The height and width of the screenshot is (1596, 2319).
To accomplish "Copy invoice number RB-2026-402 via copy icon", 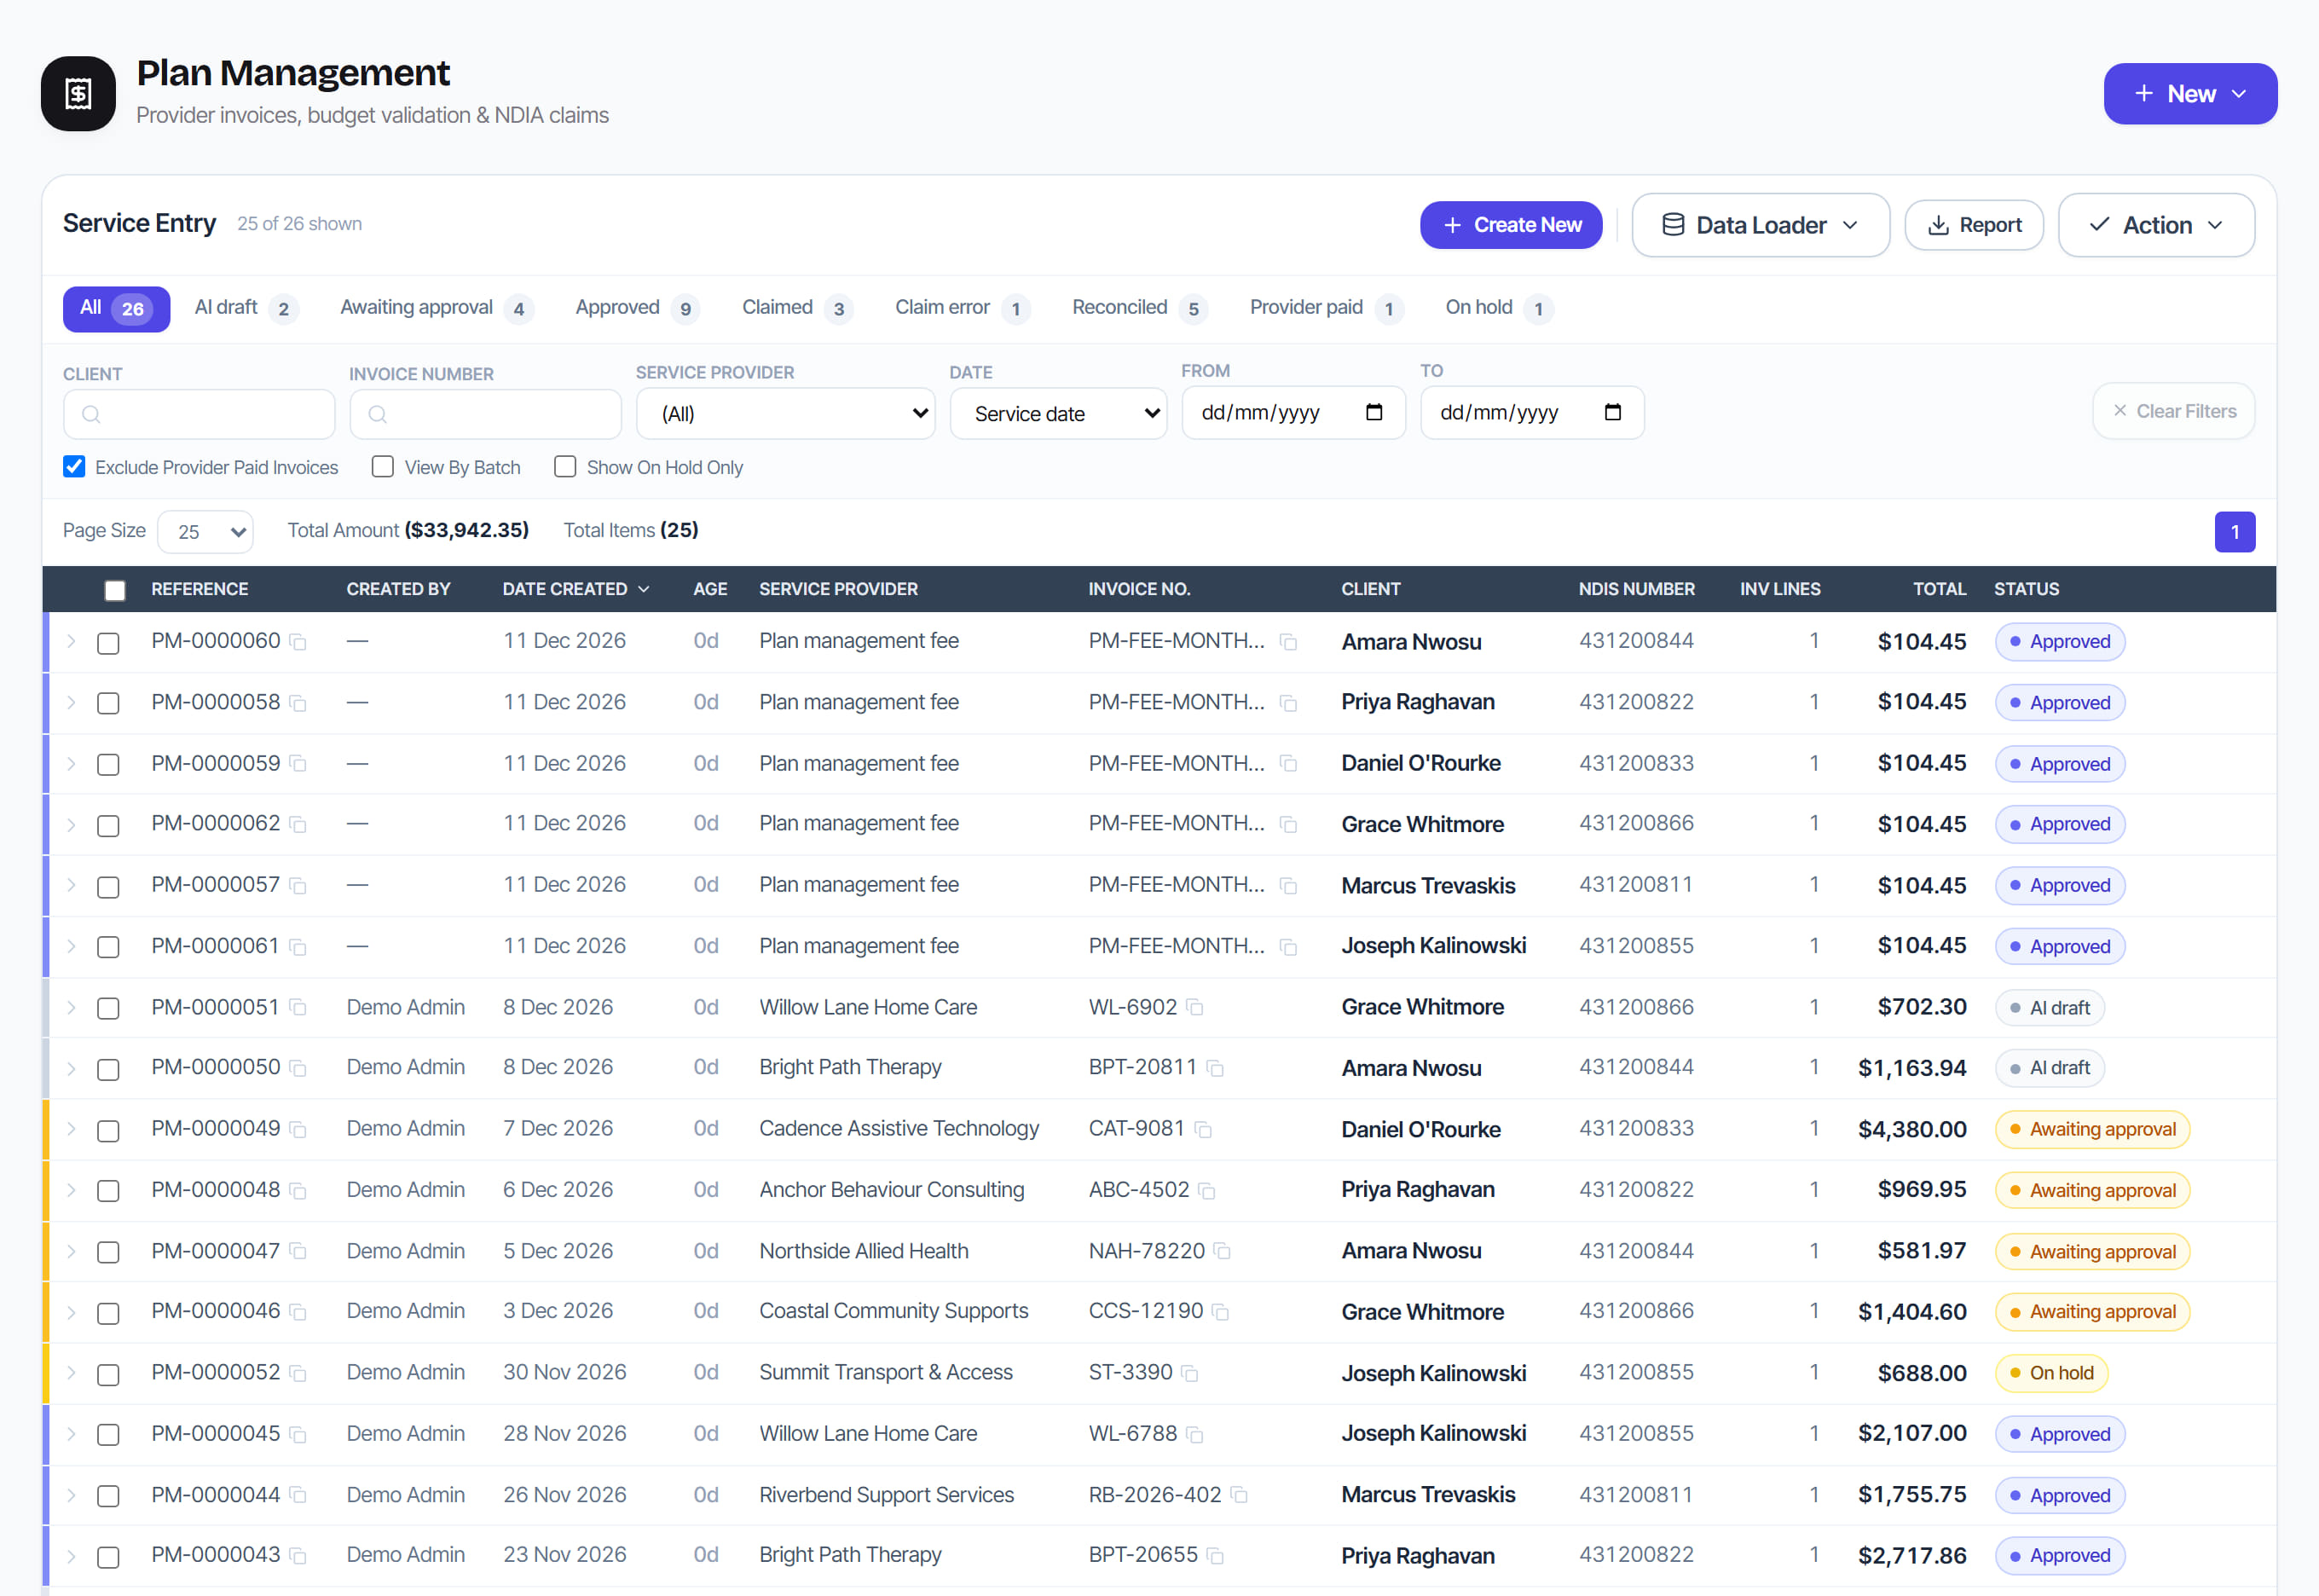I will (x=1239, y=1495).
